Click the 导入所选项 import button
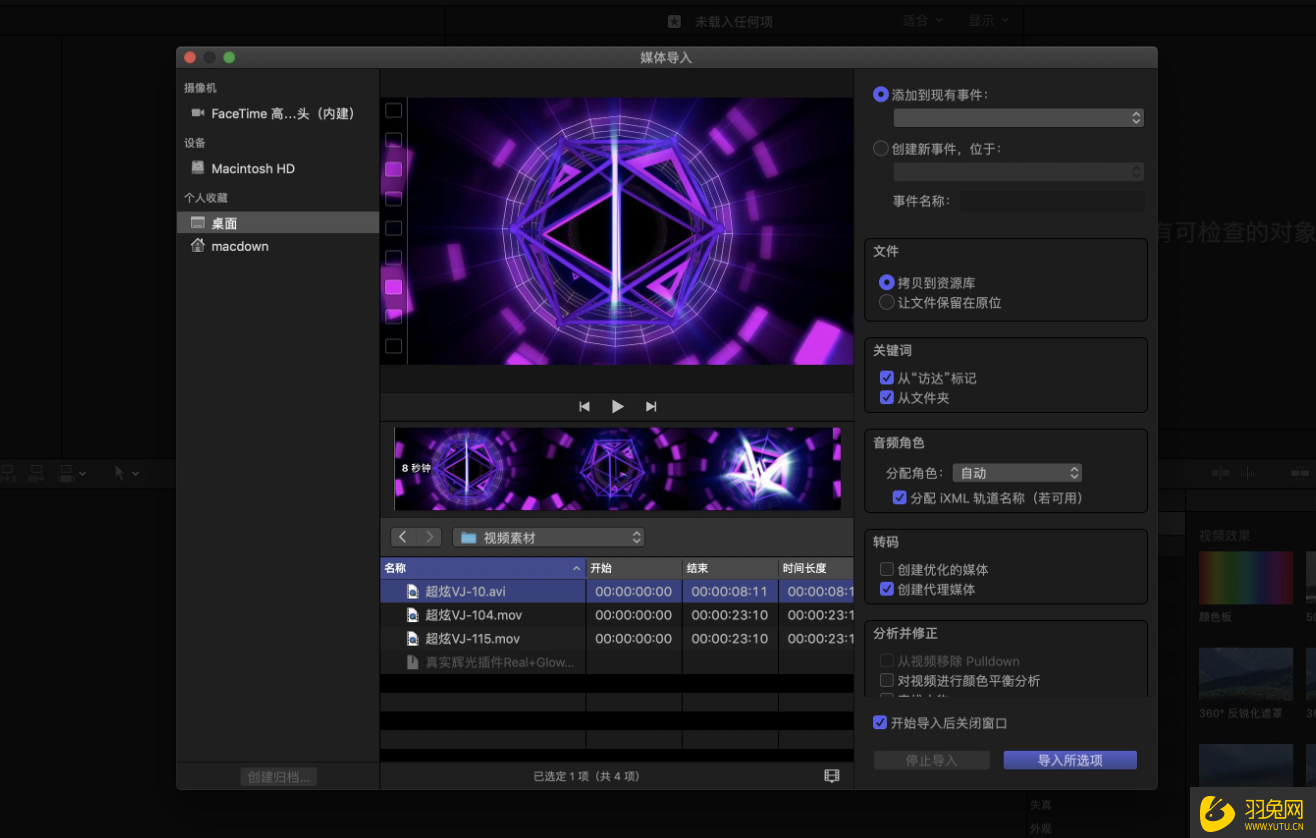The image size is (1316, 838). tap(1069, 759)
